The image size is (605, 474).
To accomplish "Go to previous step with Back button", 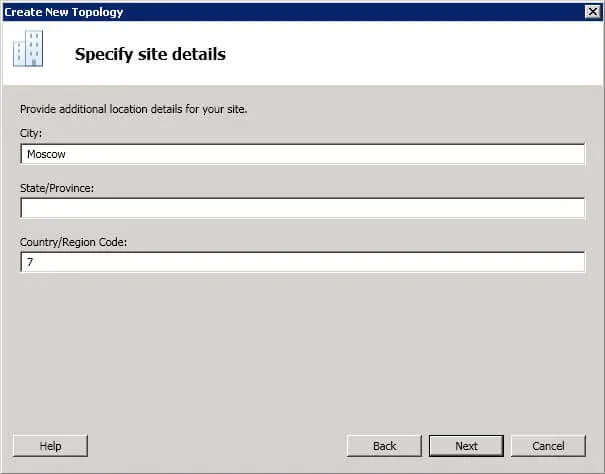I will click(384, 446).
